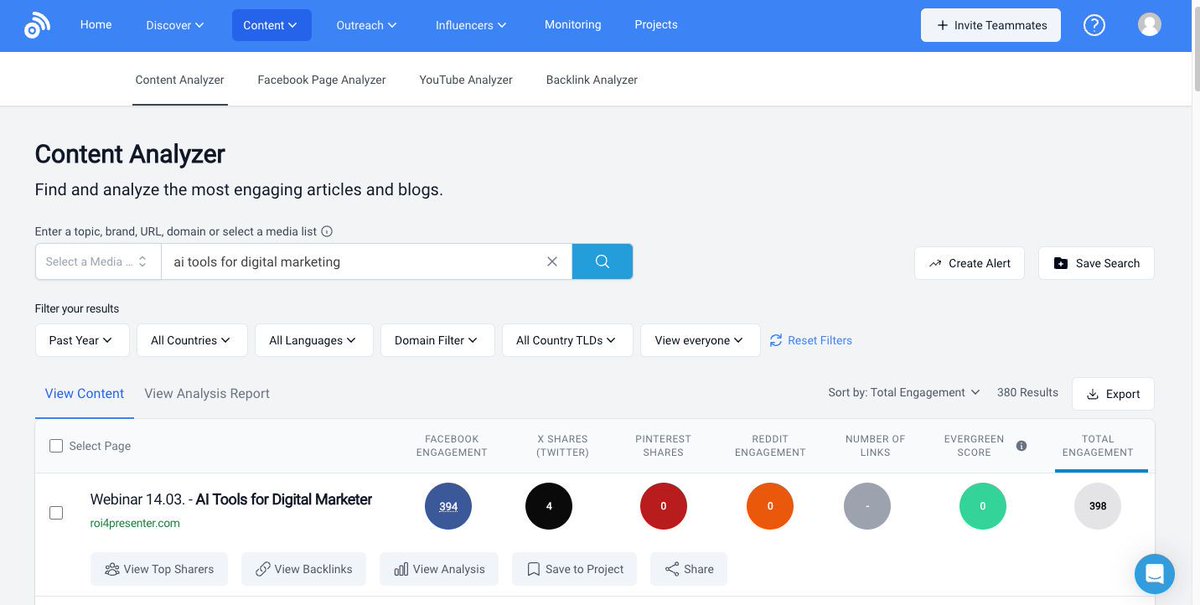Expand the Outreach menu
The width and height of the screenshot is (1200, 605).
coord(365,25)
